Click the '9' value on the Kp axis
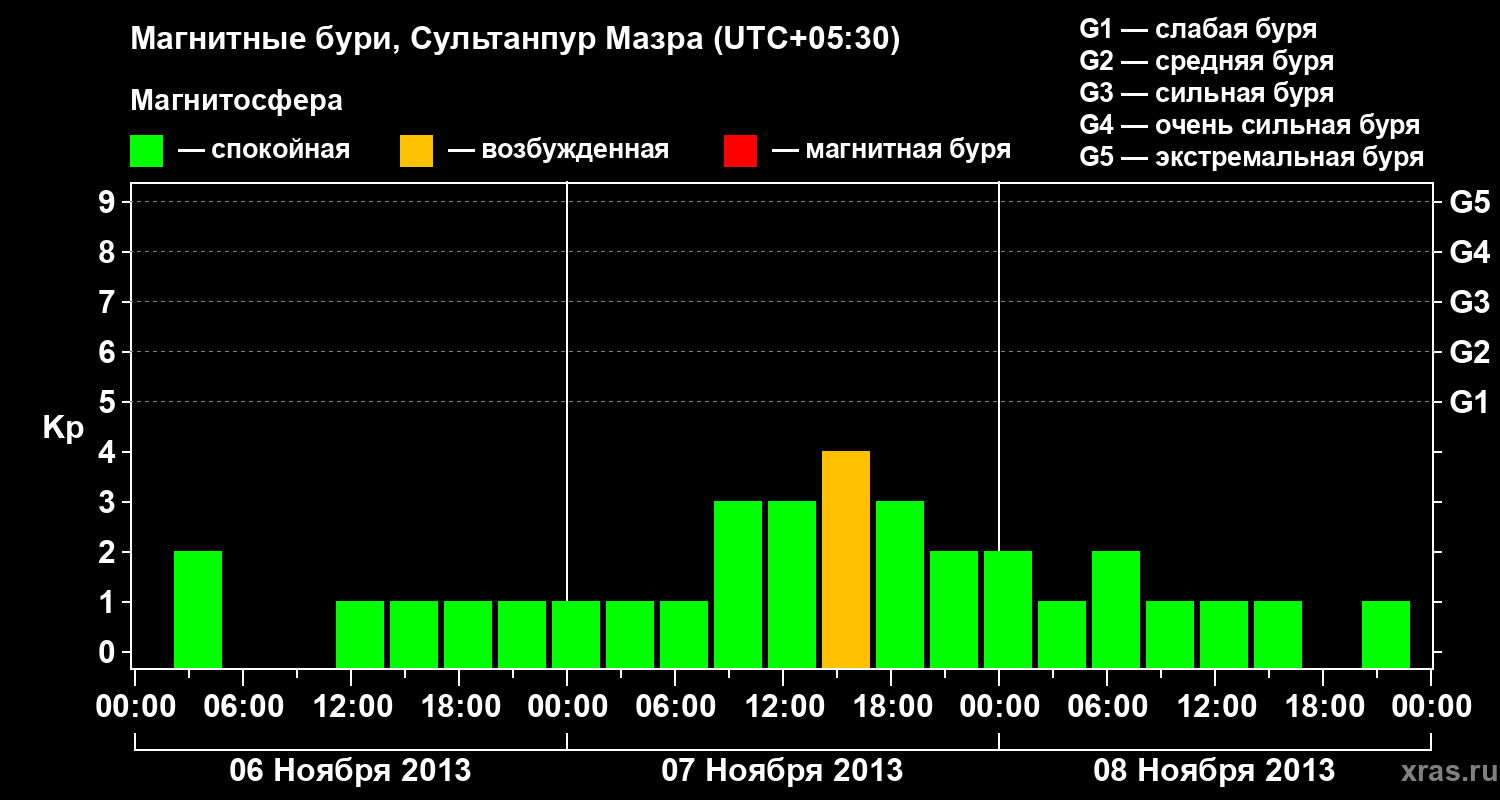Viewport: 1500px width, 800px height. tap(109, 202)
